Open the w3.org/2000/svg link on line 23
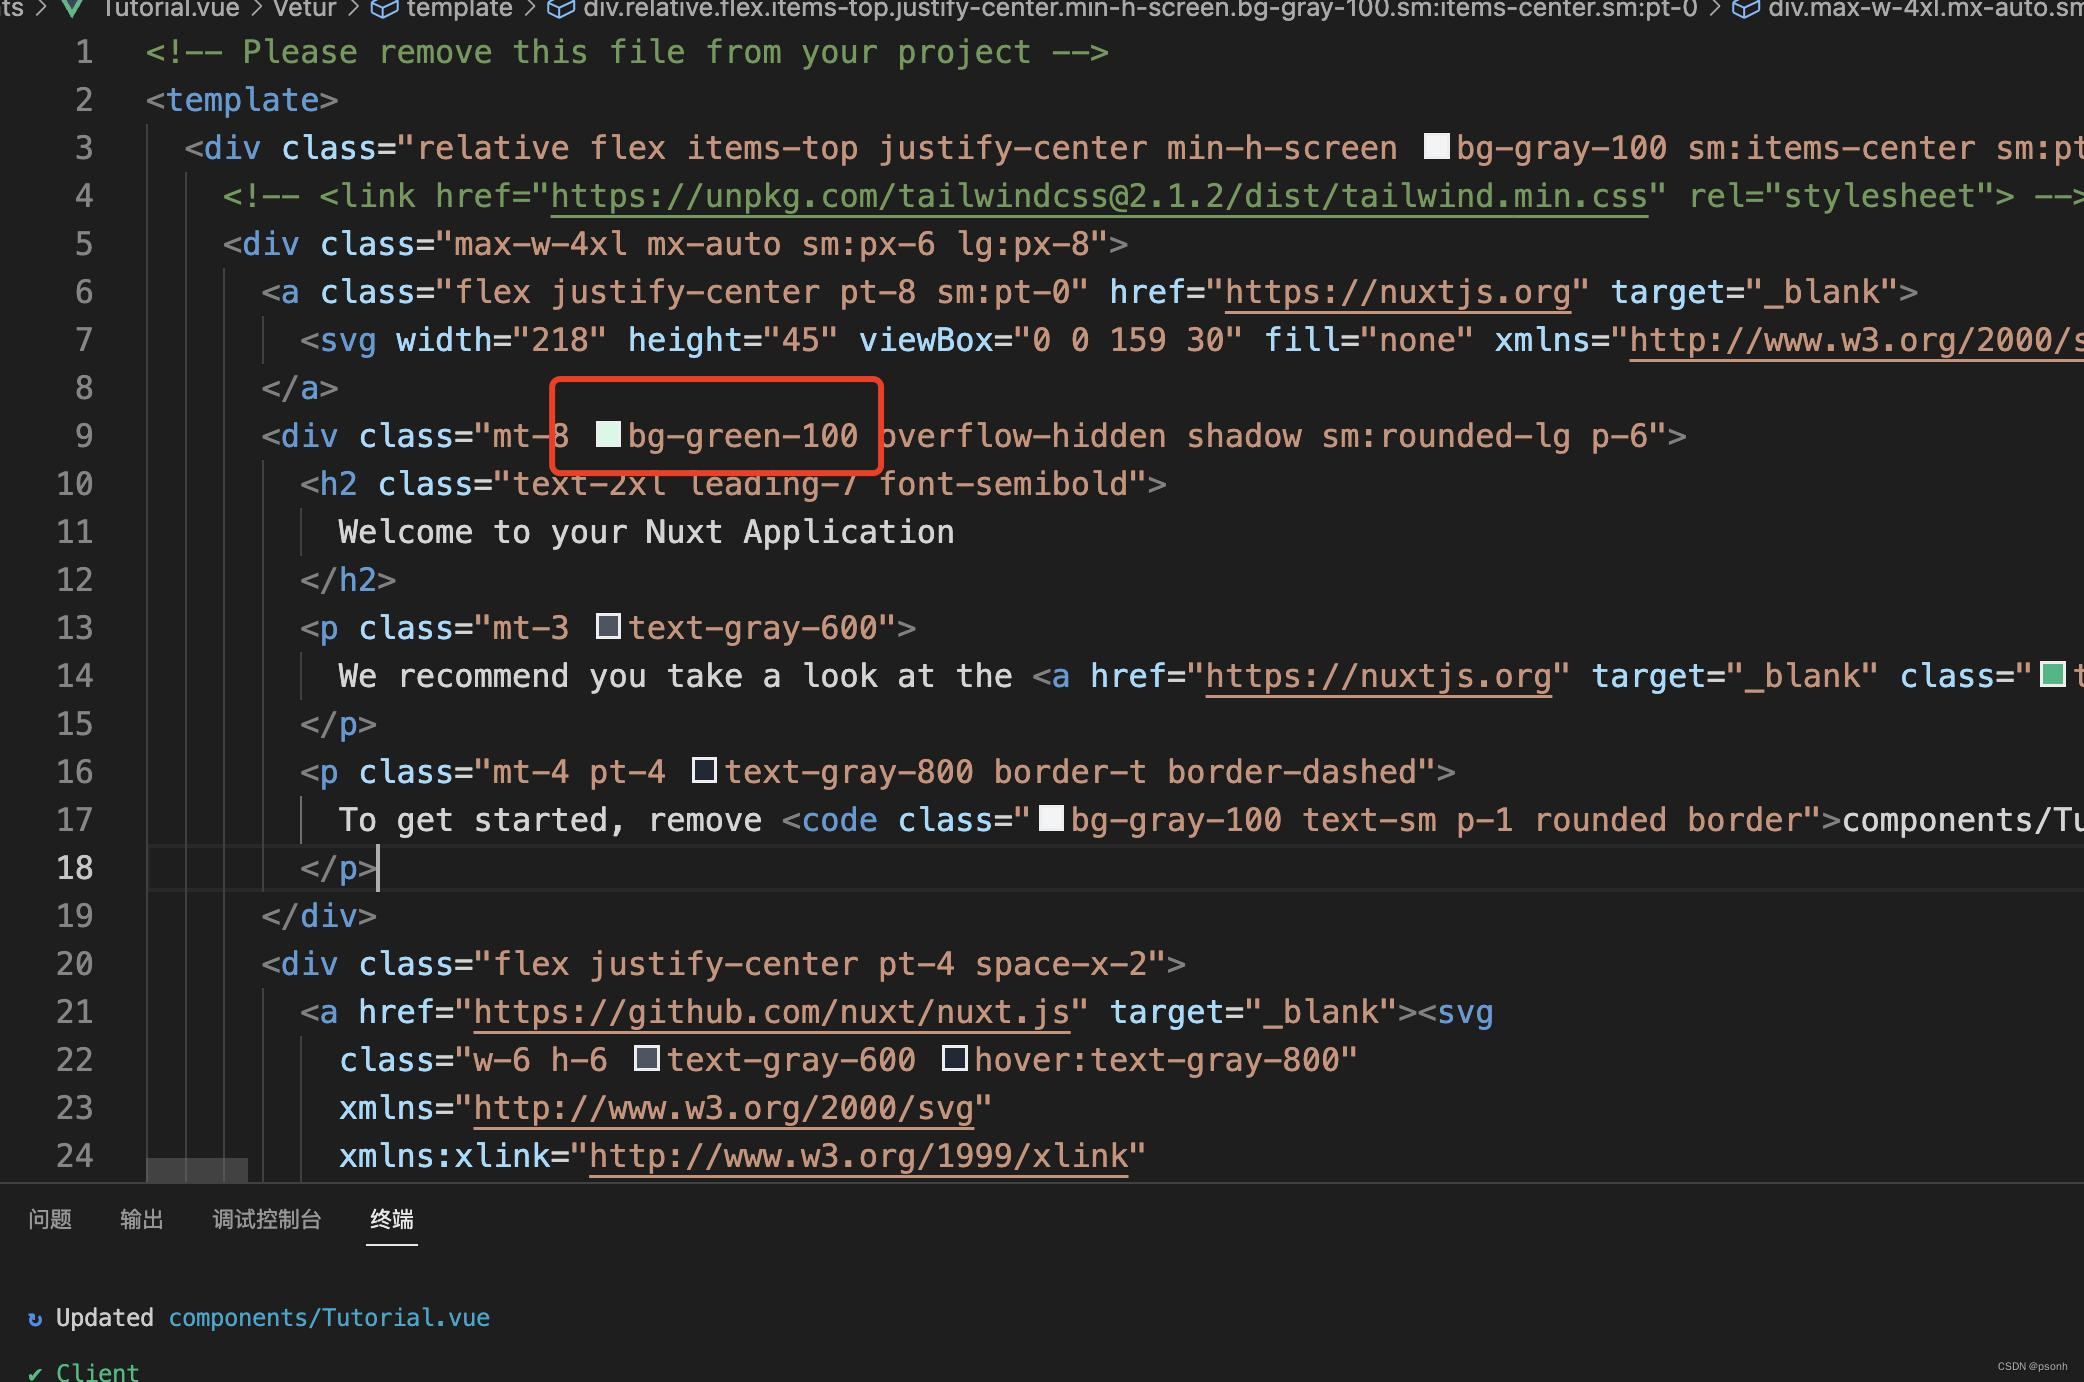Viewport: 2084px width, 1382px height. pyautogui.click(x=724, y=1108)
